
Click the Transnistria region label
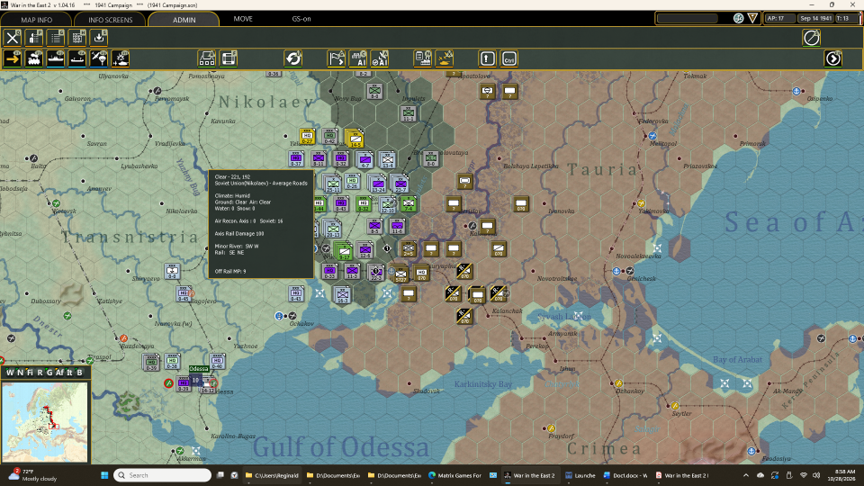130,237
